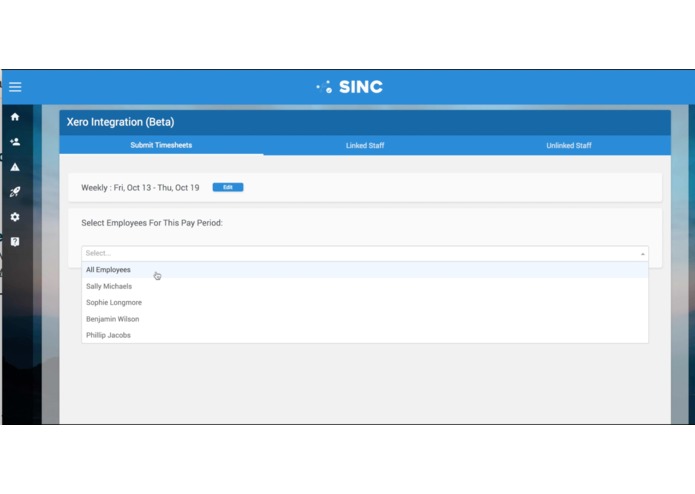This screenshot has height=494, width=695.
Task: Open the add staff sidebar icon
Action: tap(15, 142)
